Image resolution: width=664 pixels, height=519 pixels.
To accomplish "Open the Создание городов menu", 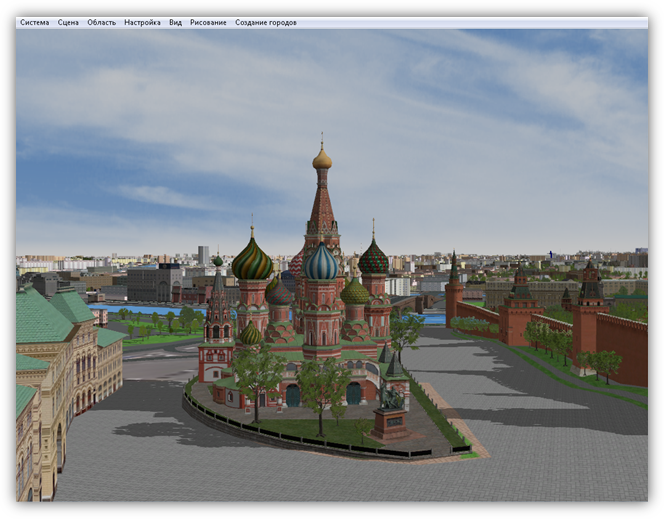I will [265, 22].
